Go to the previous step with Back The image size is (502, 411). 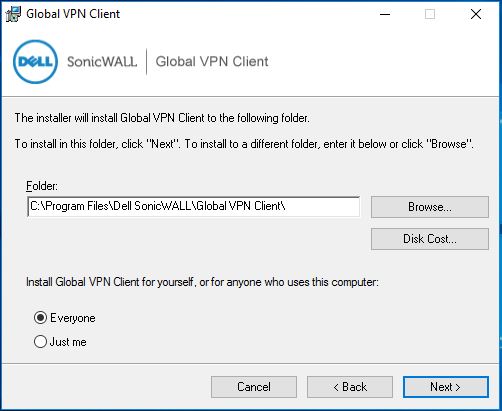pyautogui.click(x=350, y=387)
